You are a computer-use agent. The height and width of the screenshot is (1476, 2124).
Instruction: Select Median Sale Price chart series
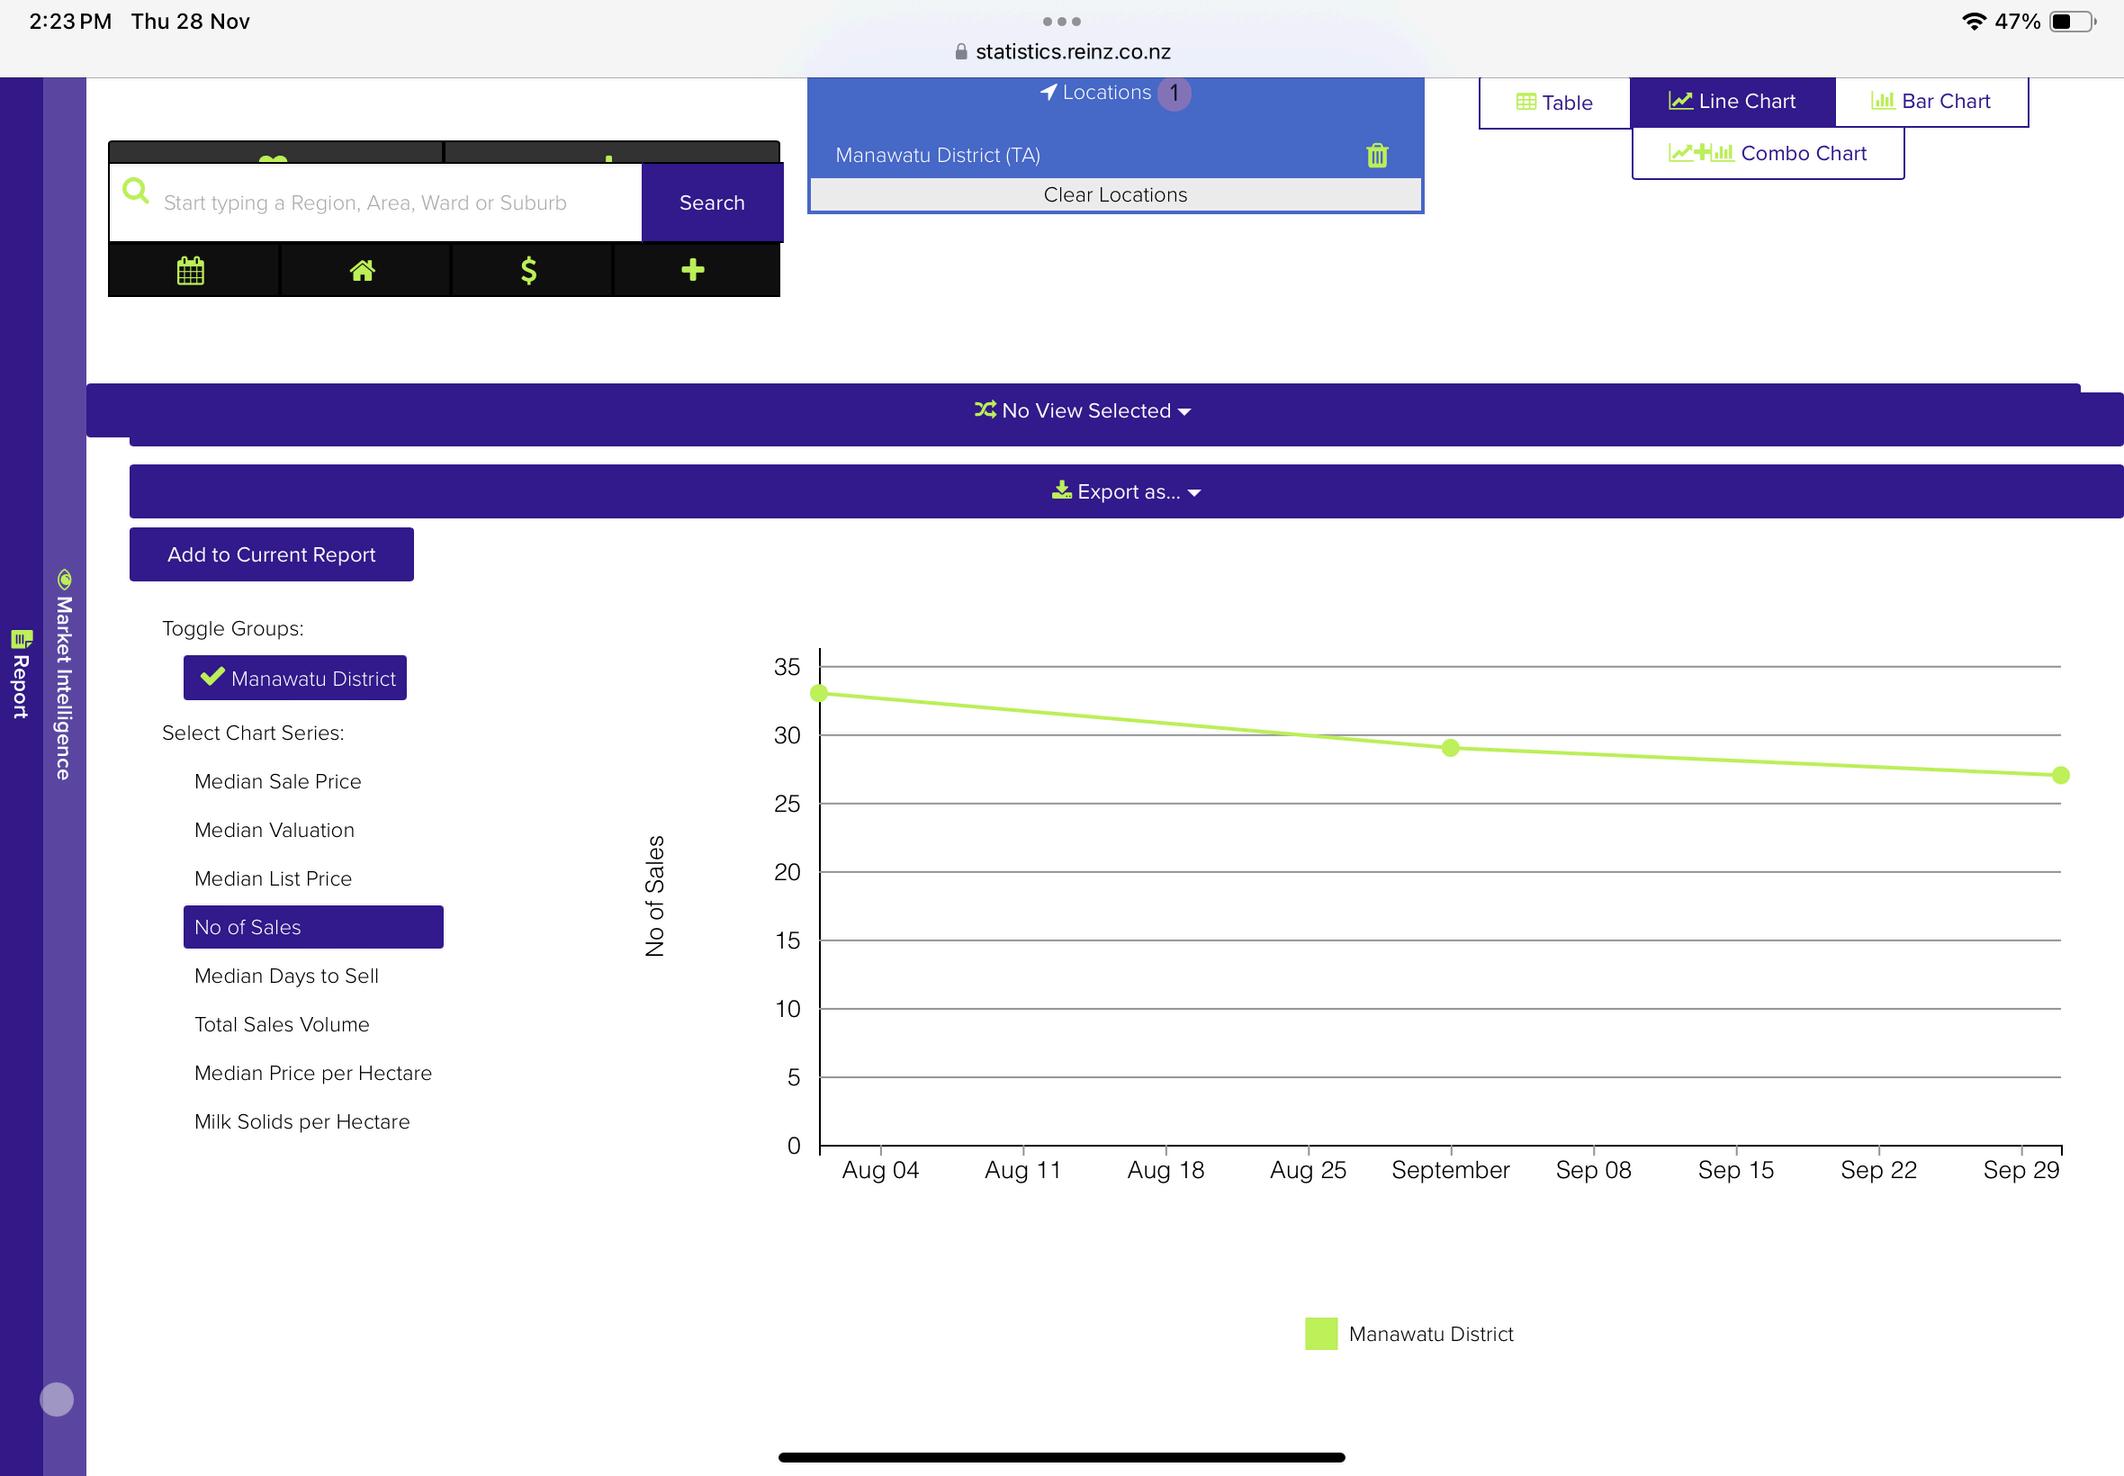[x=277, y=781]
